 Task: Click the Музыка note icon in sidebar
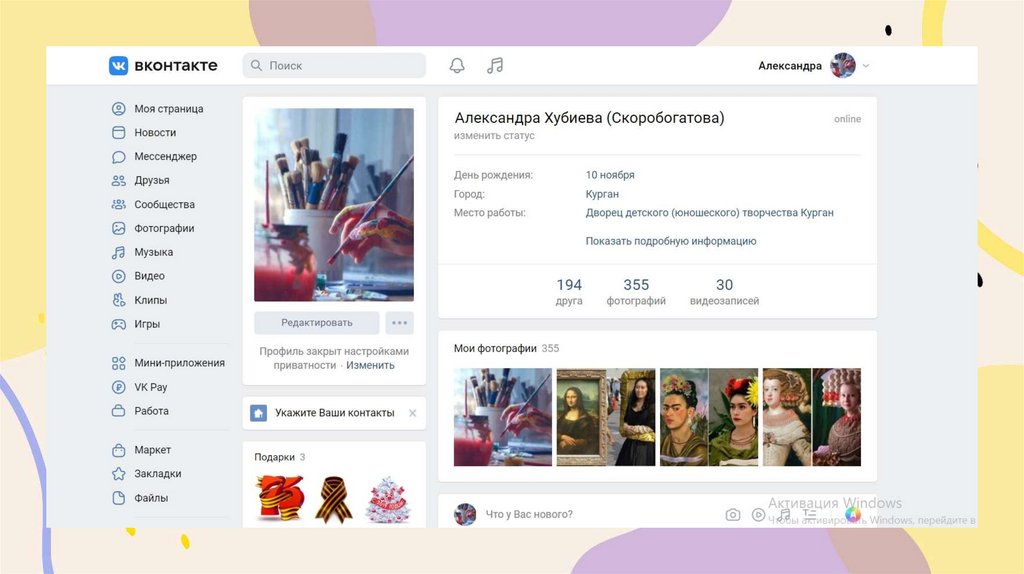(x=118, y=252)
